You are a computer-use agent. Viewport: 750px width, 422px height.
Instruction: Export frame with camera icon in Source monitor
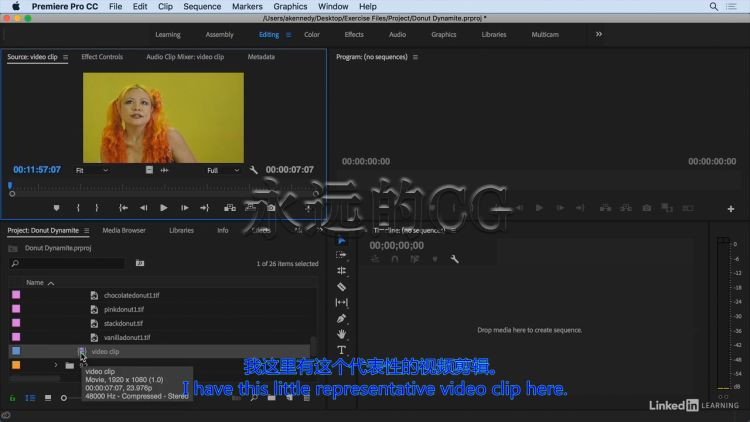[271, 208]
